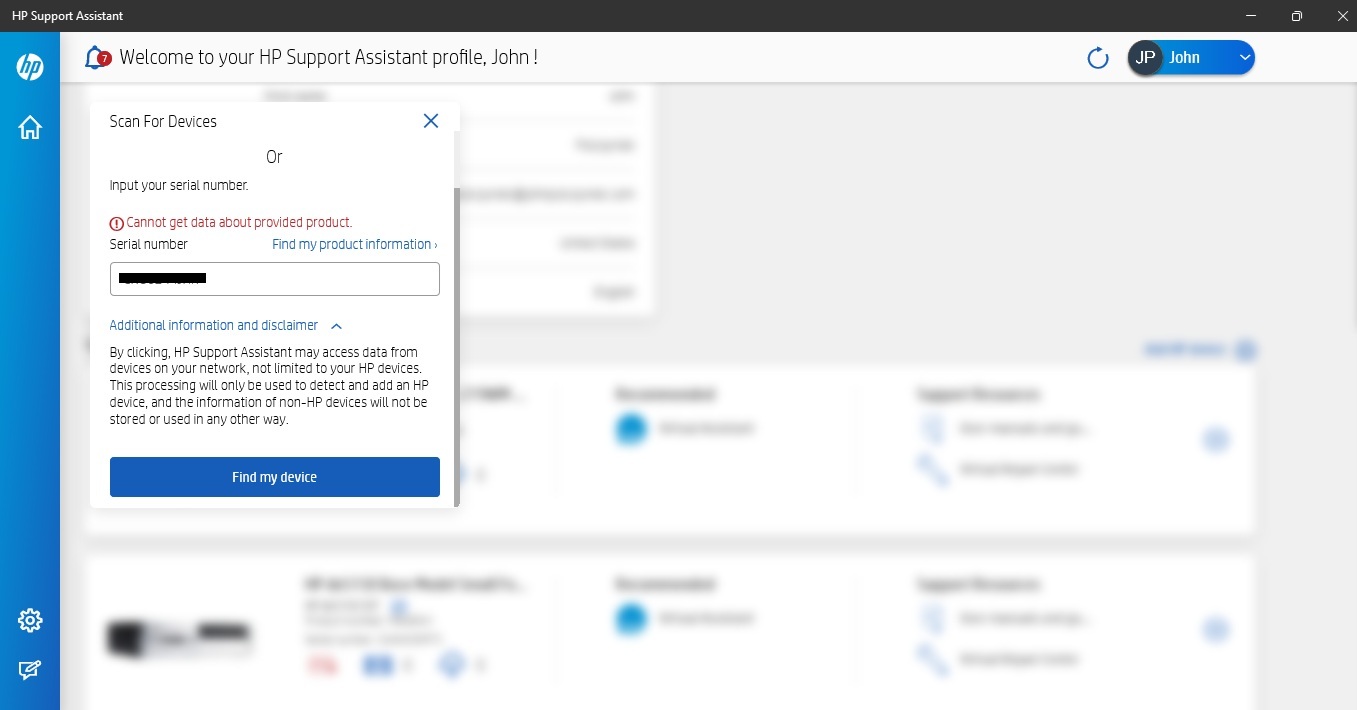Click the Find my device button
Viewport: 1357px width, 710px height.
(x=275, y=477)
